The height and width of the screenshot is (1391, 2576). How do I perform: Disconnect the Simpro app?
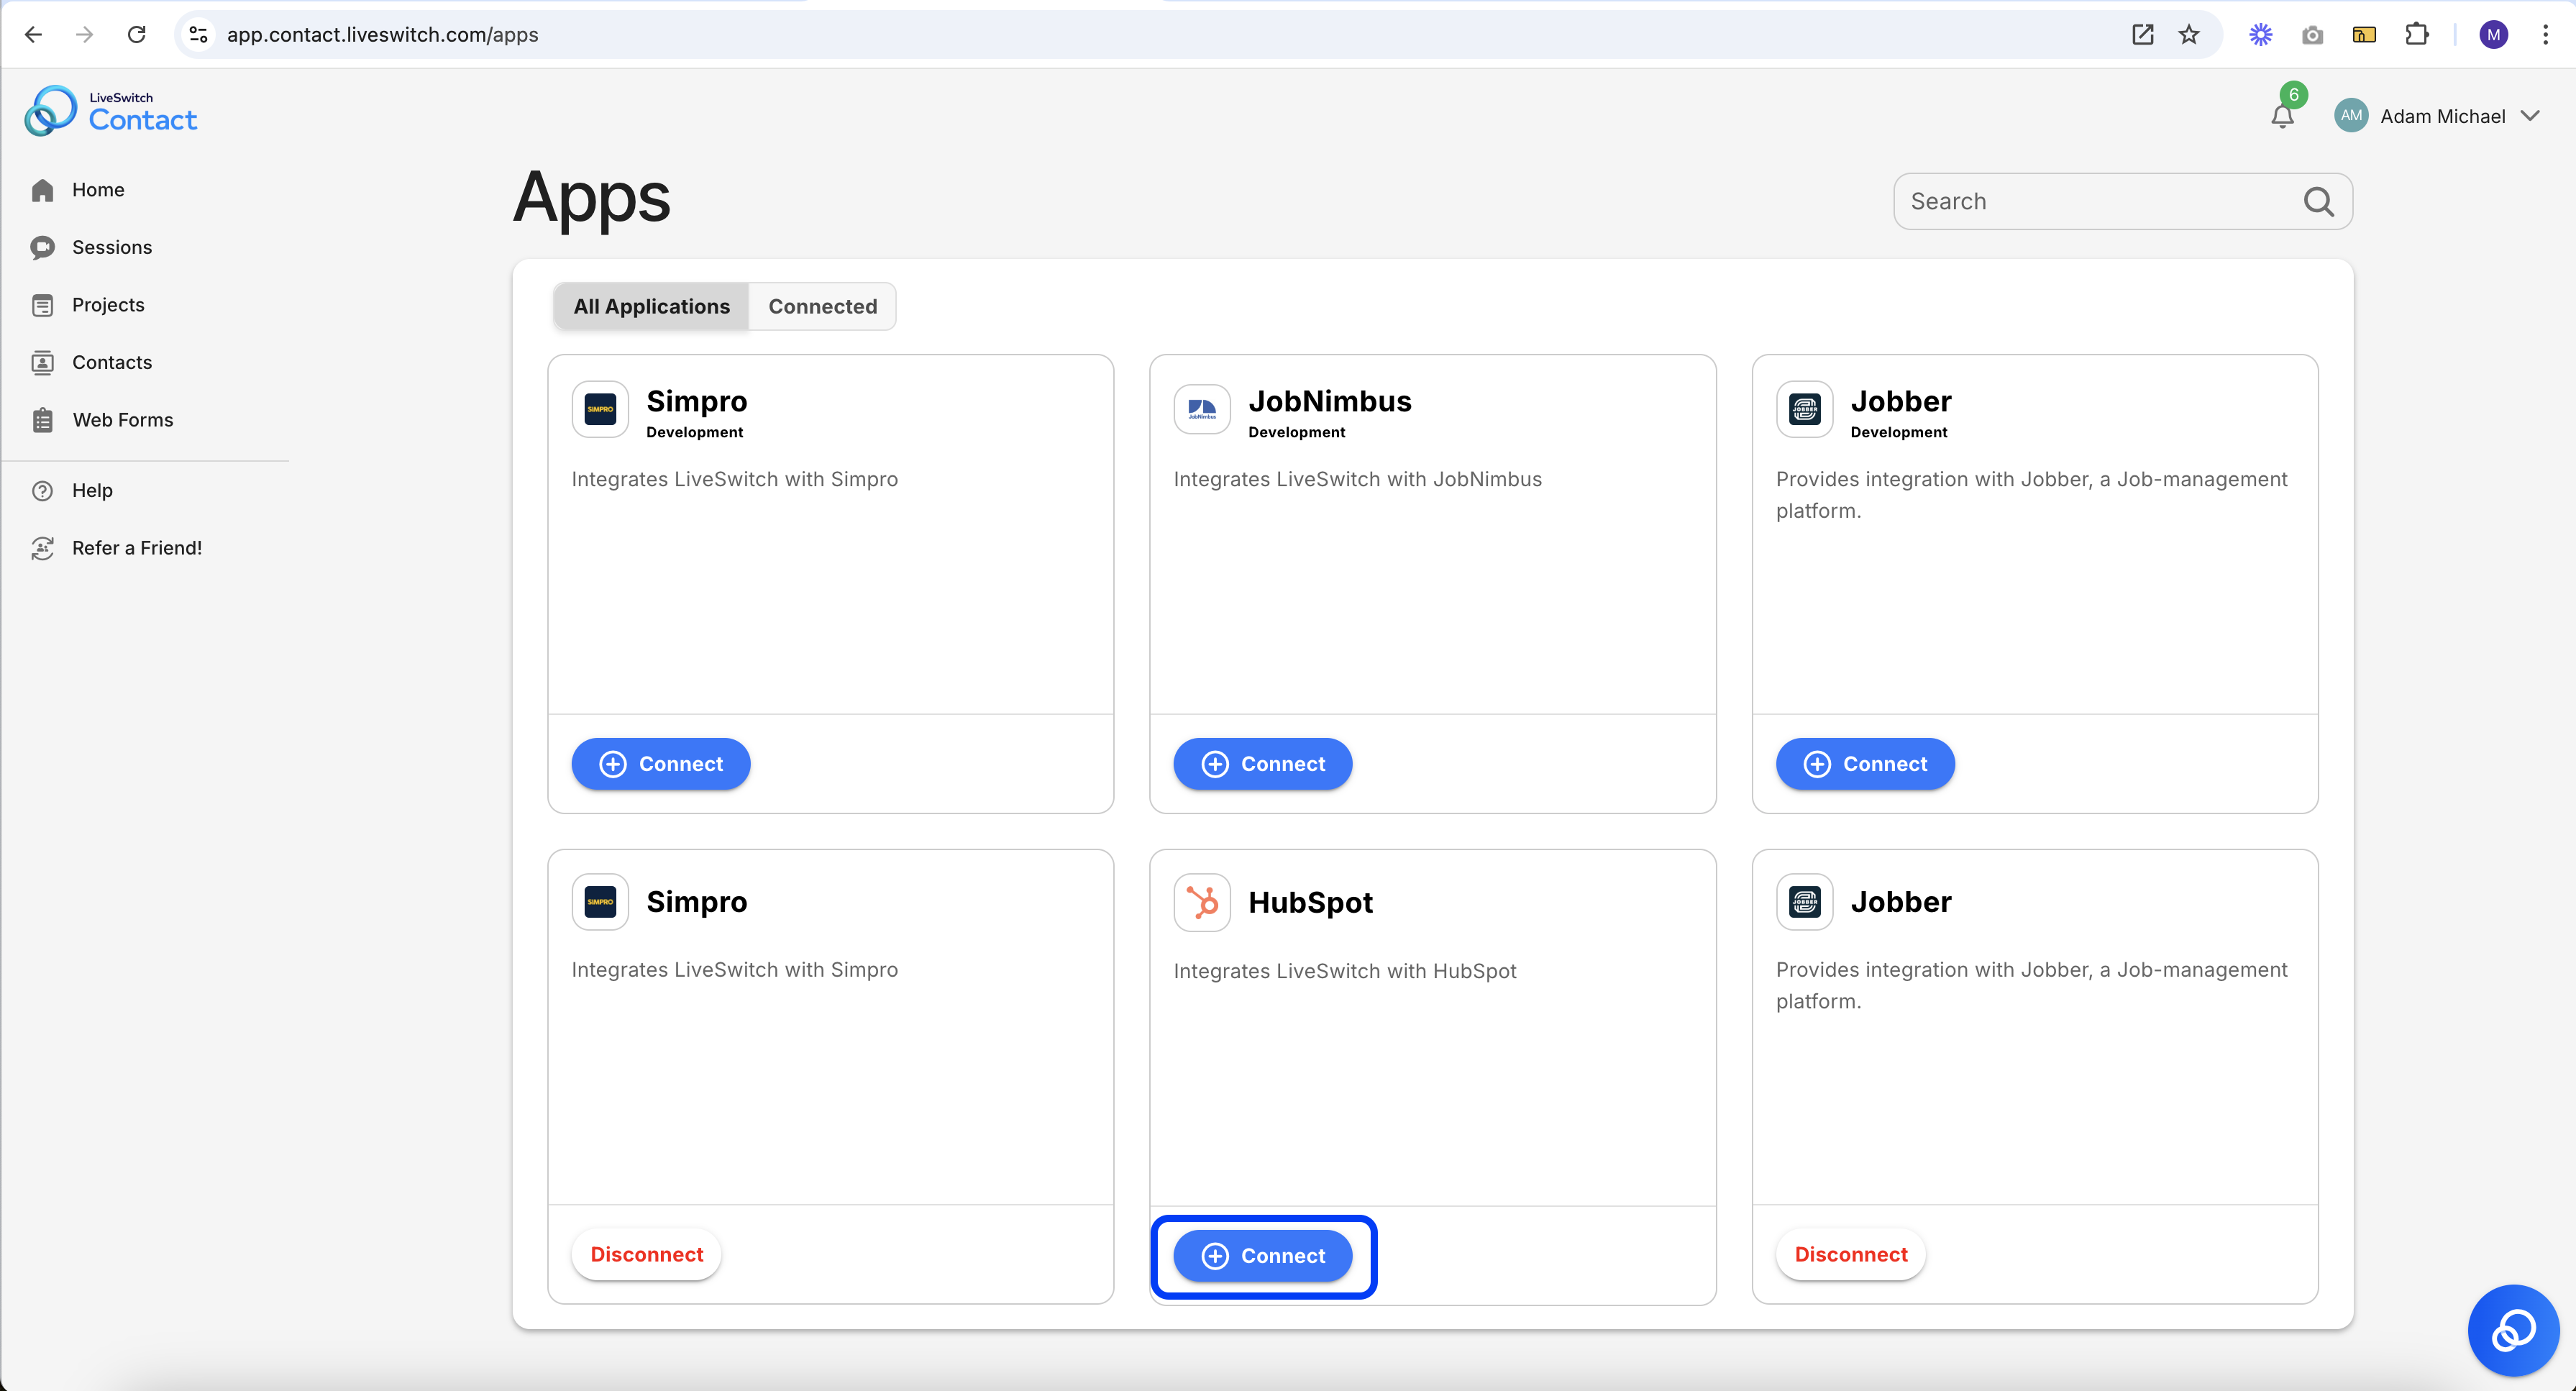[x=646, y=1254]
